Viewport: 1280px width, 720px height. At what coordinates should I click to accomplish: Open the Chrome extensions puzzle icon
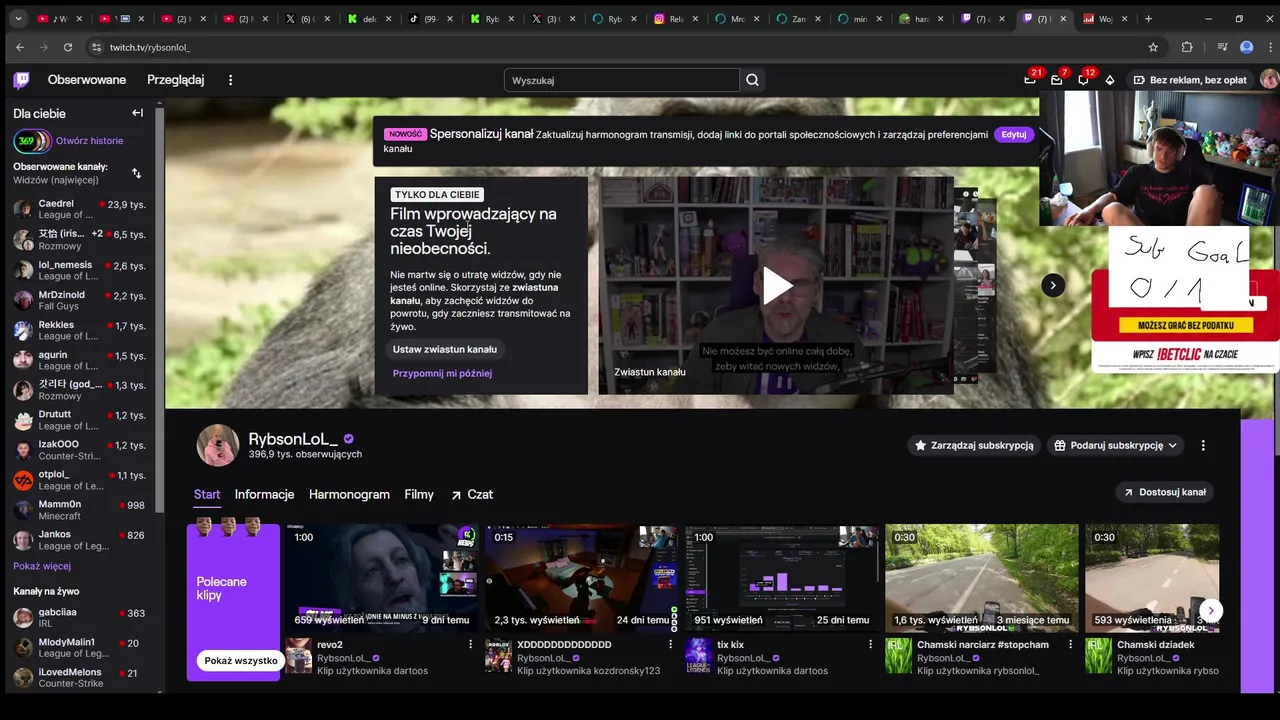pos(1187,47)
